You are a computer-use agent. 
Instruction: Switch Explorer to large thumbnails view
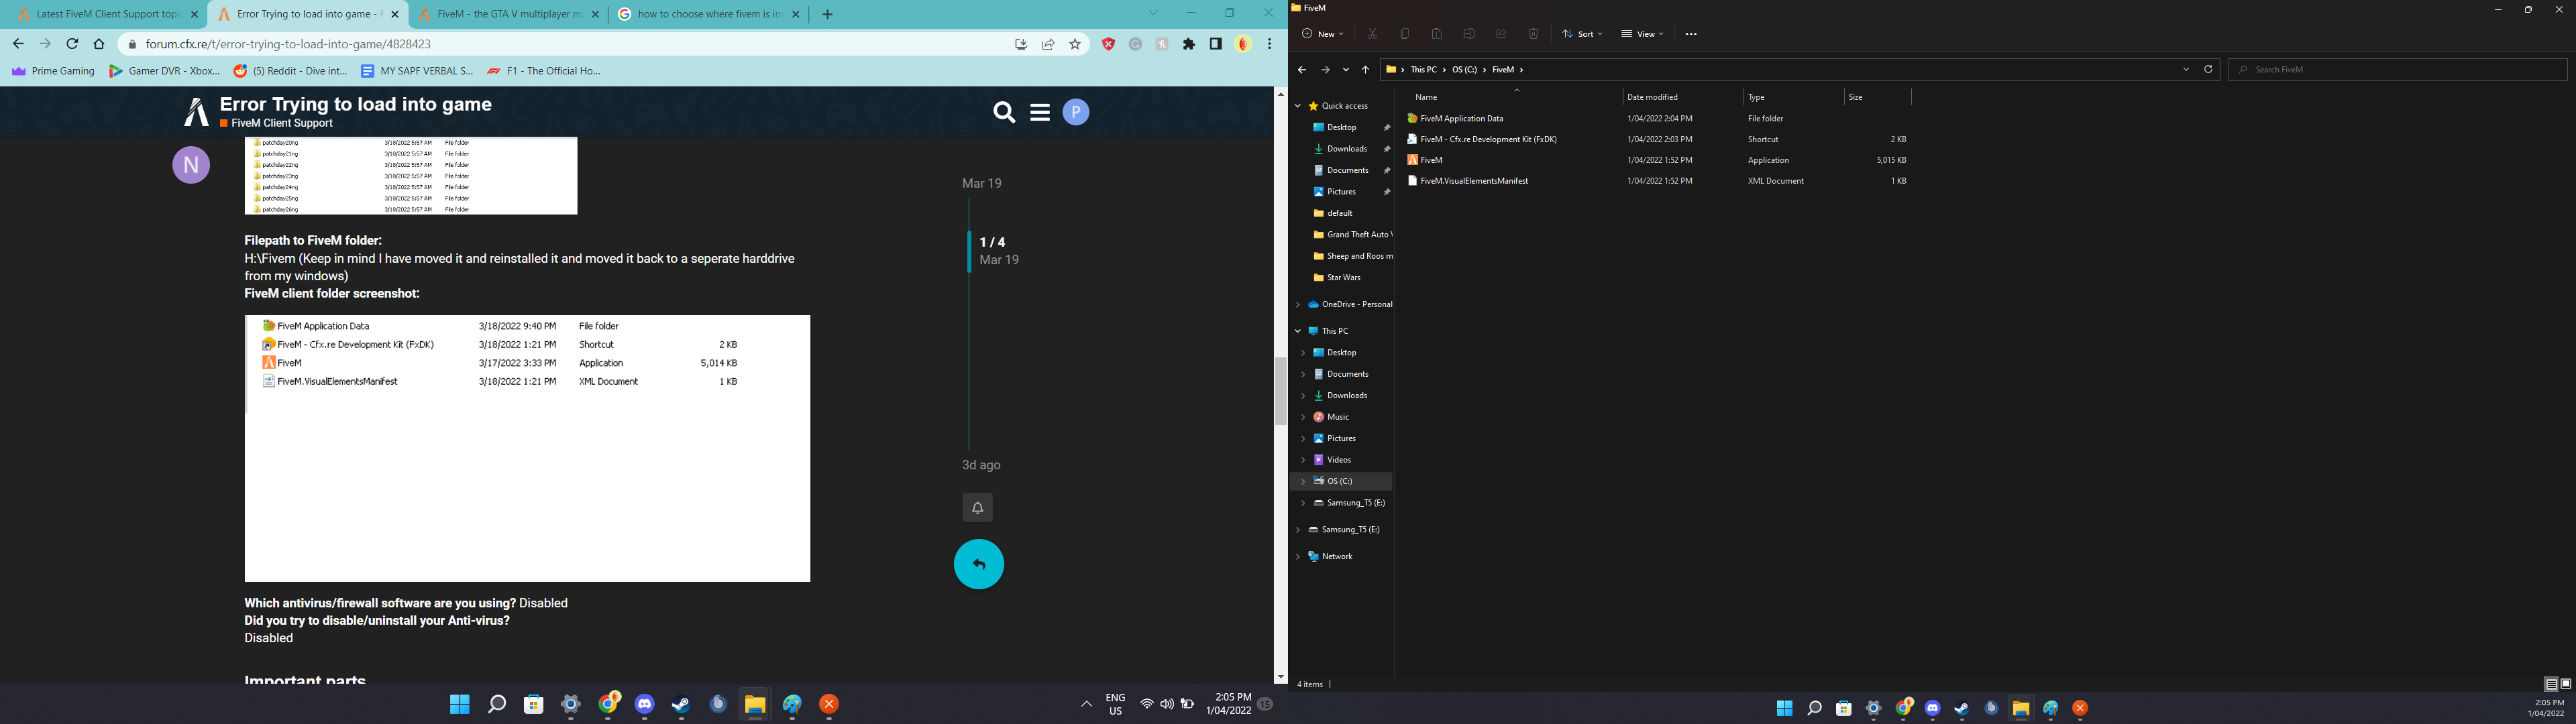[2565, 685]
